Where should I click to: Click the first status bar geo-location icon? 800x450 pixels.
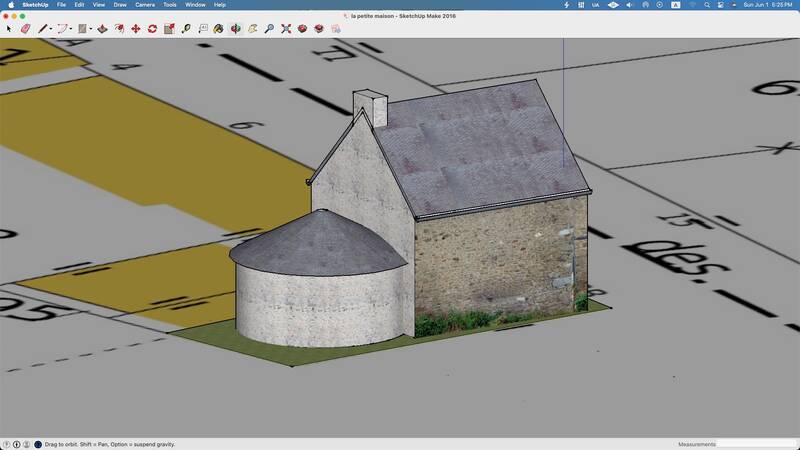coord(7,444)
